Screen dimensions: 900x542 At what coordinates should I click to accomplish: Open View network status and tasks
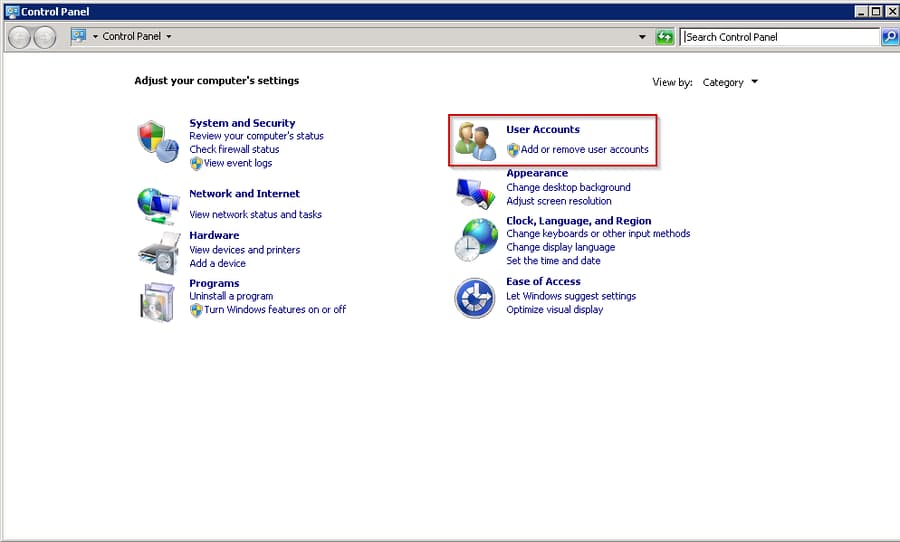coord(255,214)
